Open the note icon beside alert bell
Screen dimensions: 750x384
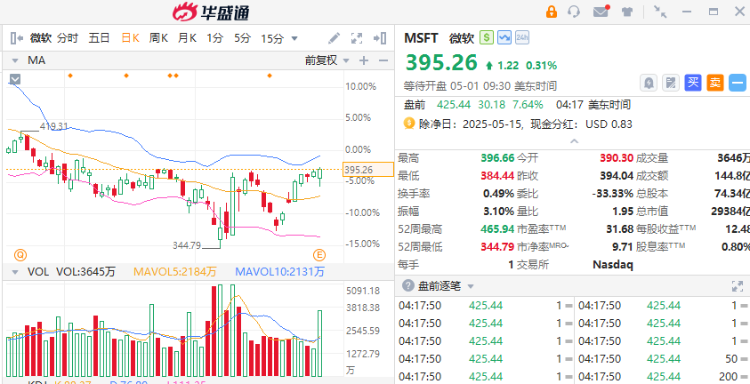671,83
